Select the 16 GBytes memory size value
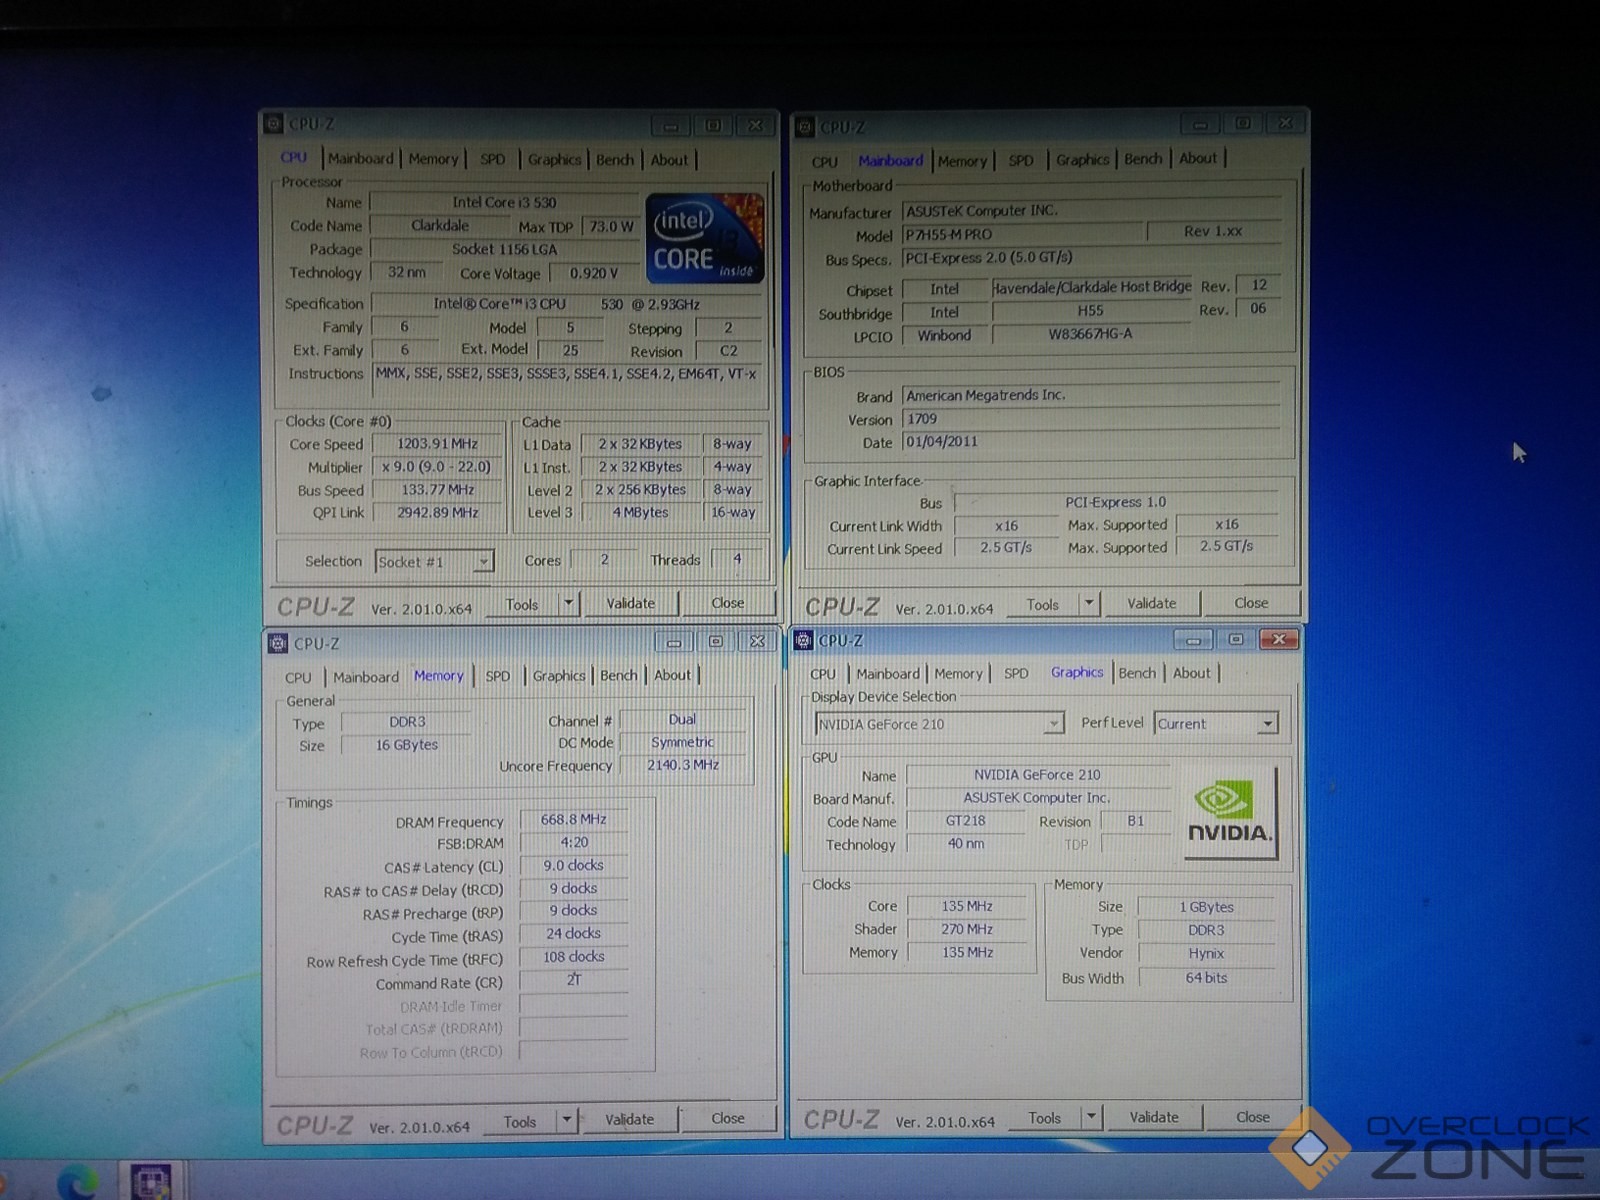1600x1200 pixels. pos(406,744)
